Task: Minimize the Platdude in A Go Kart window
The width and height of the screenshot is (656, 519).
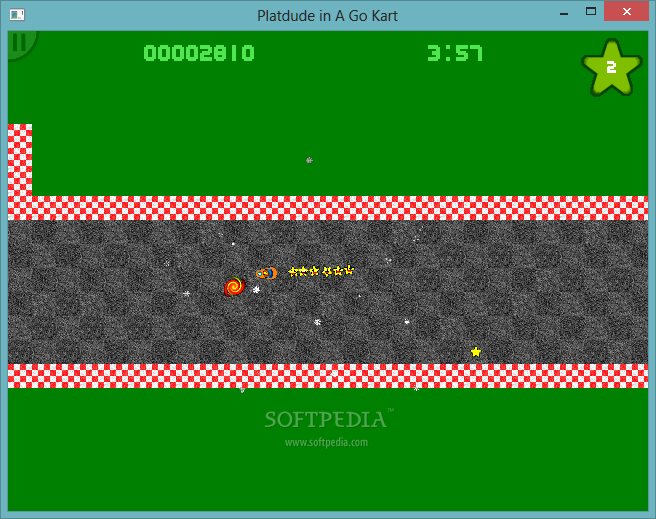Action: (x=564, y=14)
